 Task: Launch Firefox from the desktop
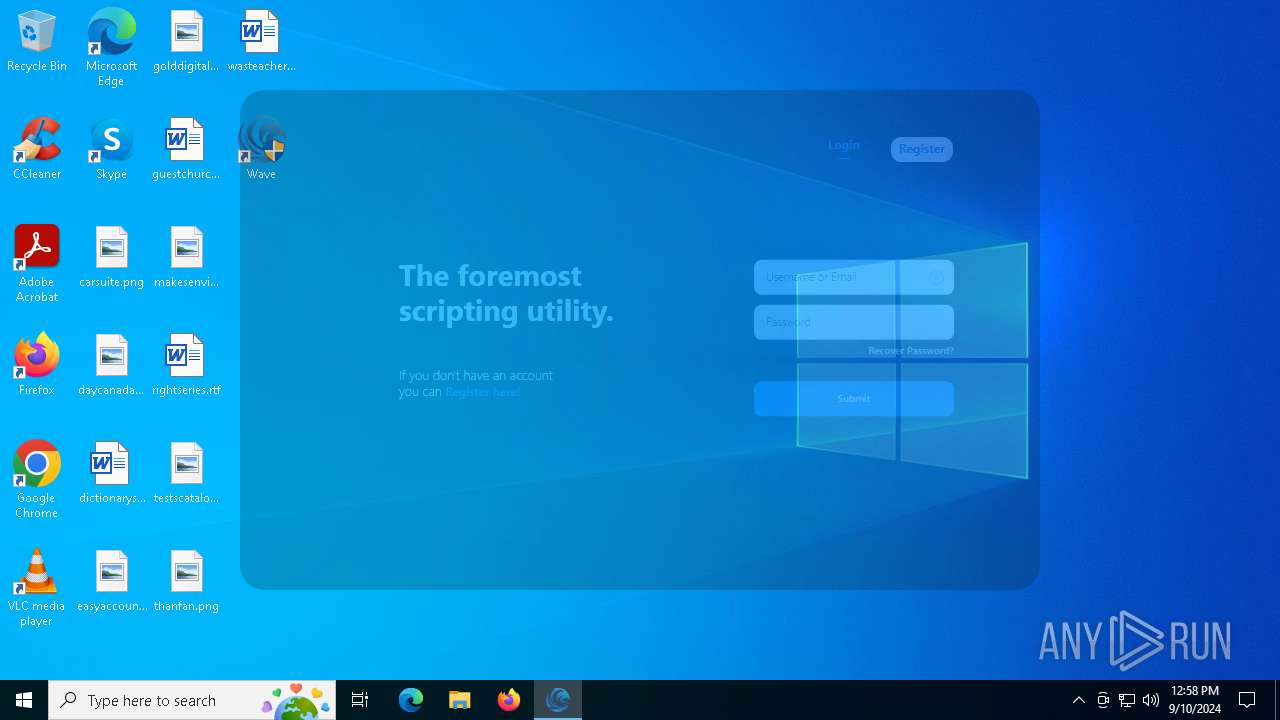(x=37, y=365)
